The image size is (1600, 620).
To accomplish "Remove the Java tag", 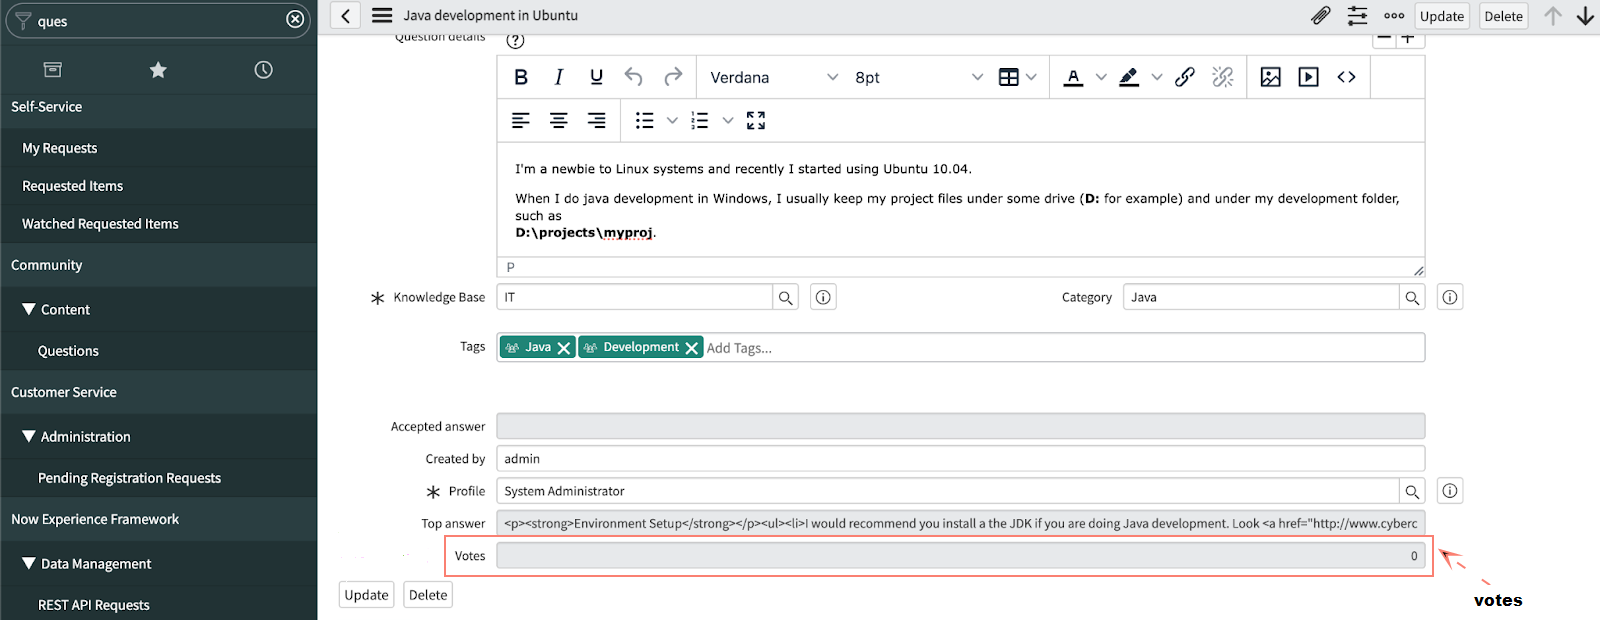I will click(564, 348).
